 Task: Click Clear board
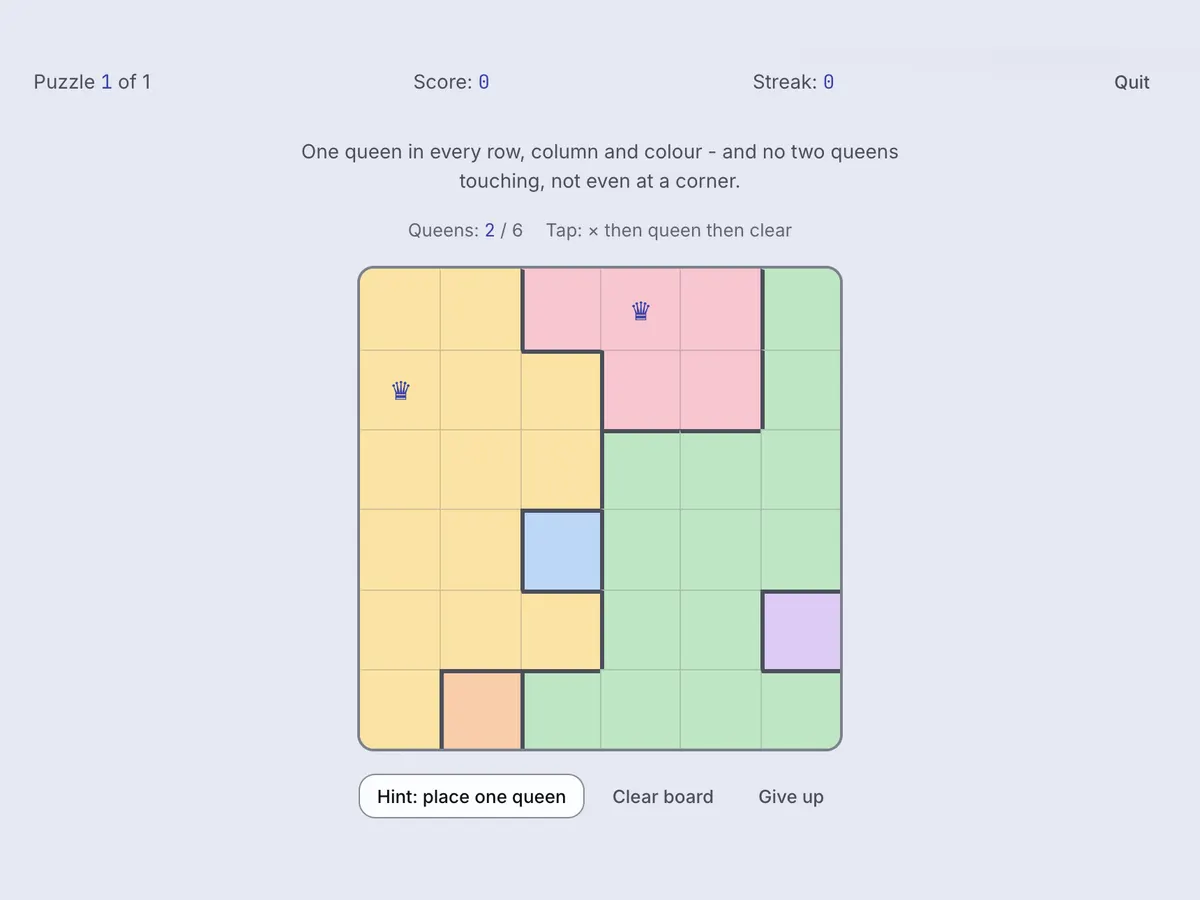[x=663, y=796]
